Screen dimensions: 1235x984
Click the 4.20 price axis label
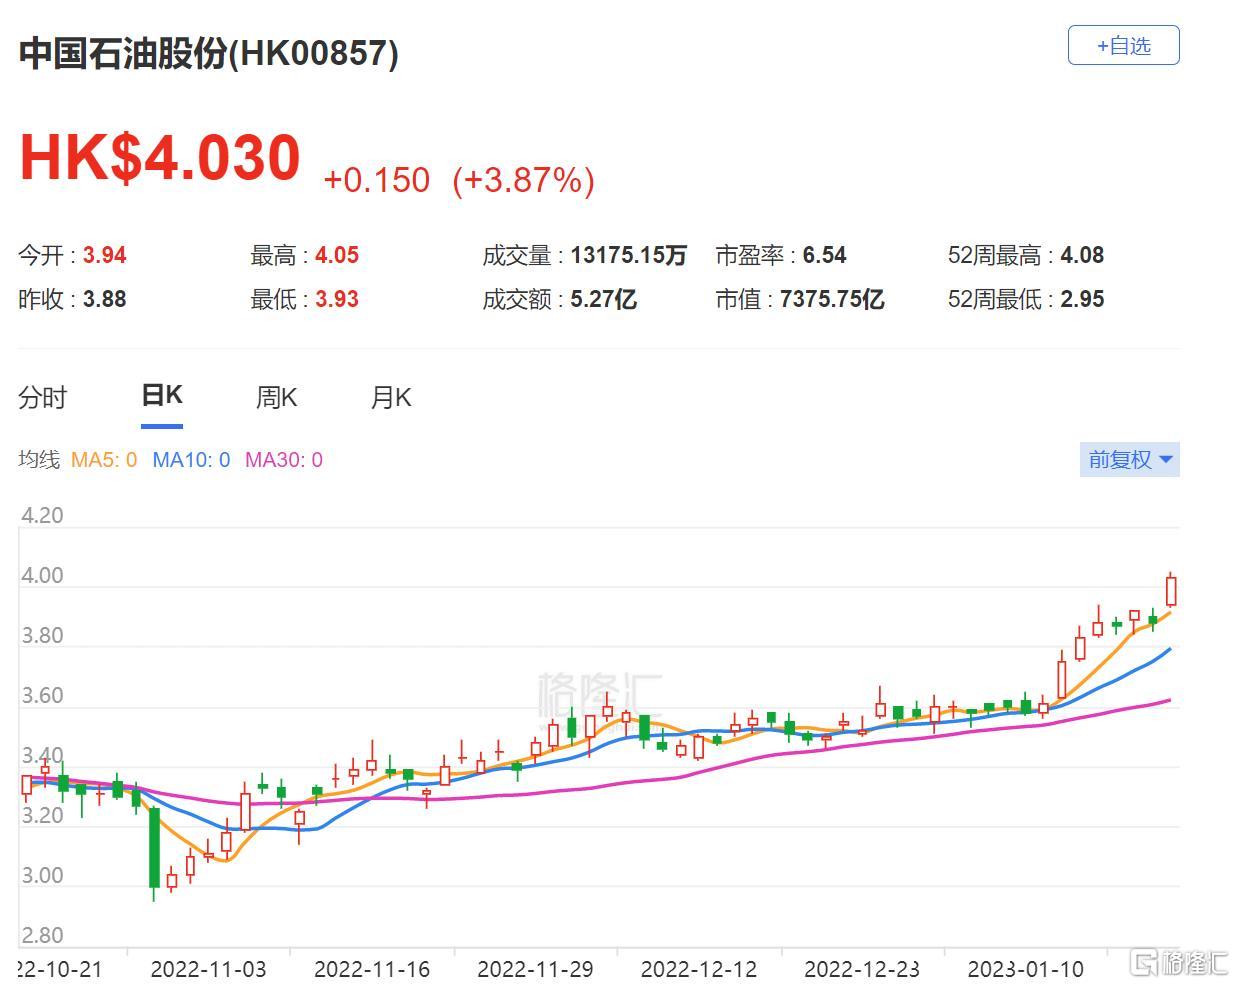click(x=42, y=516)
